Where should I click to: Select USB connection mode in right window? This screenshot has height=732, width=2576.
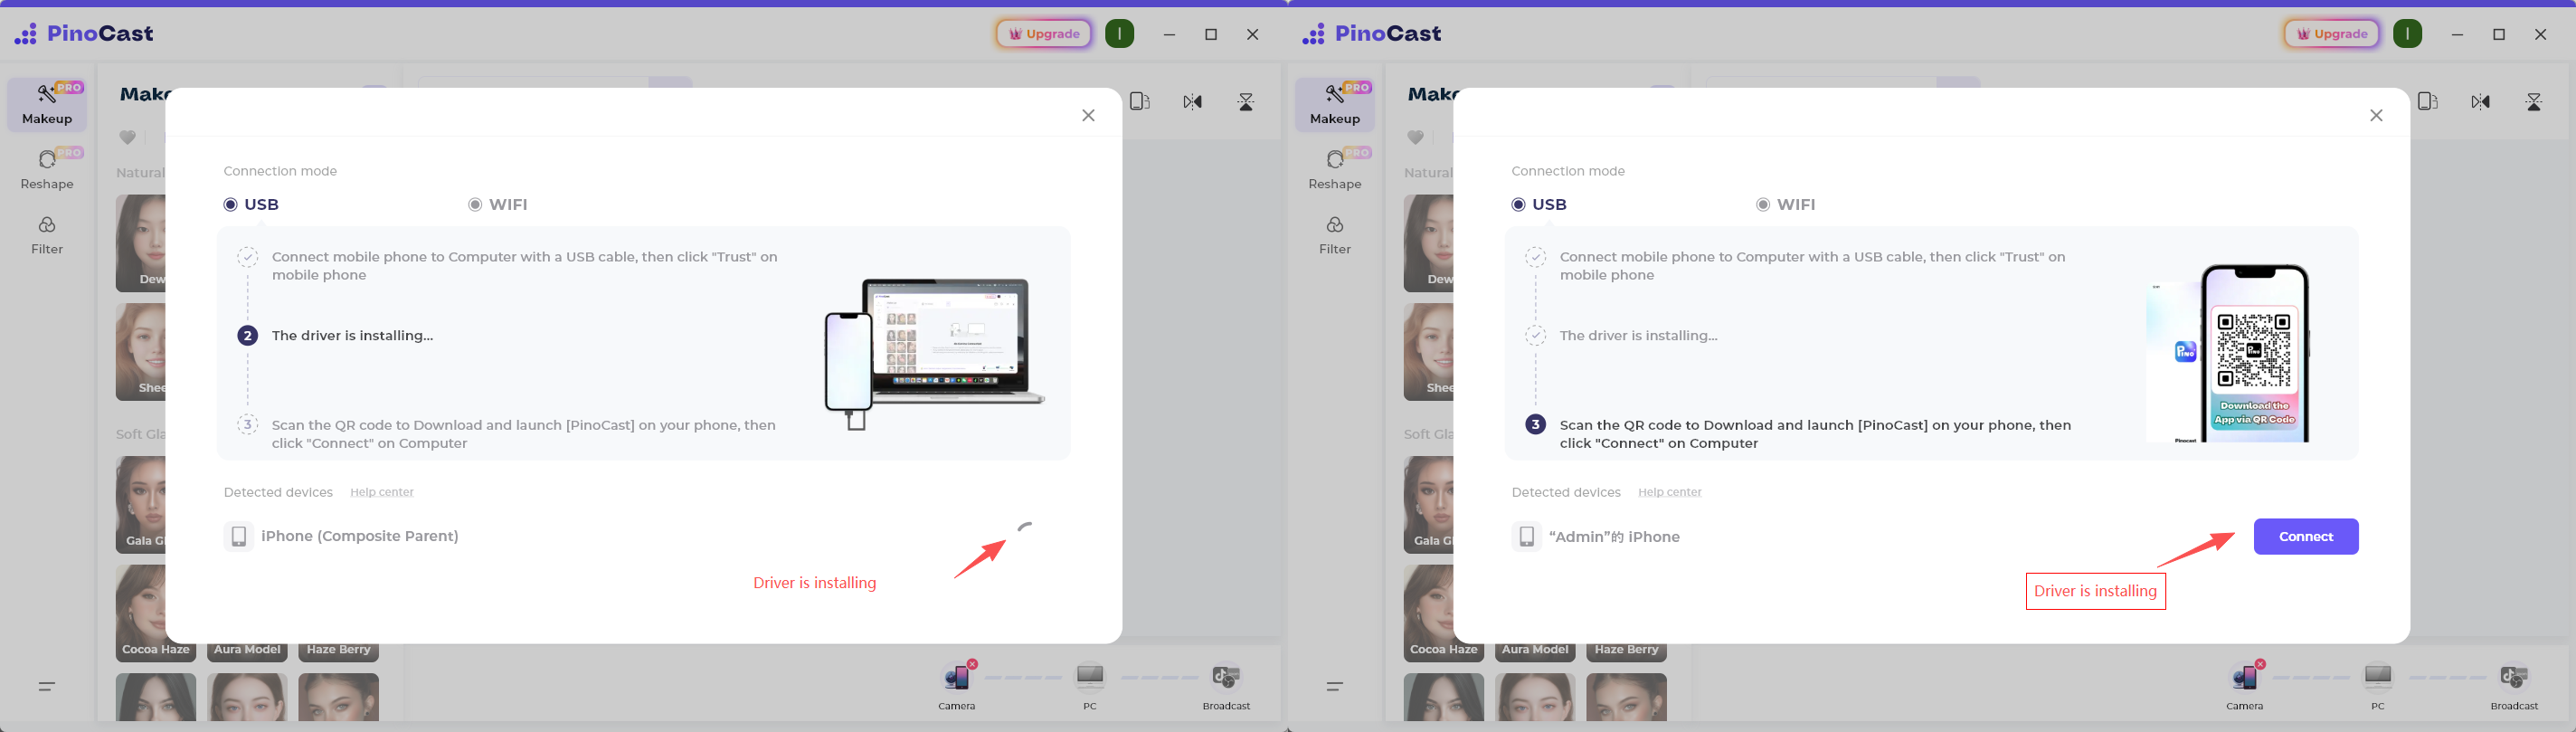pyautogui.click(x=1539, y=204)
